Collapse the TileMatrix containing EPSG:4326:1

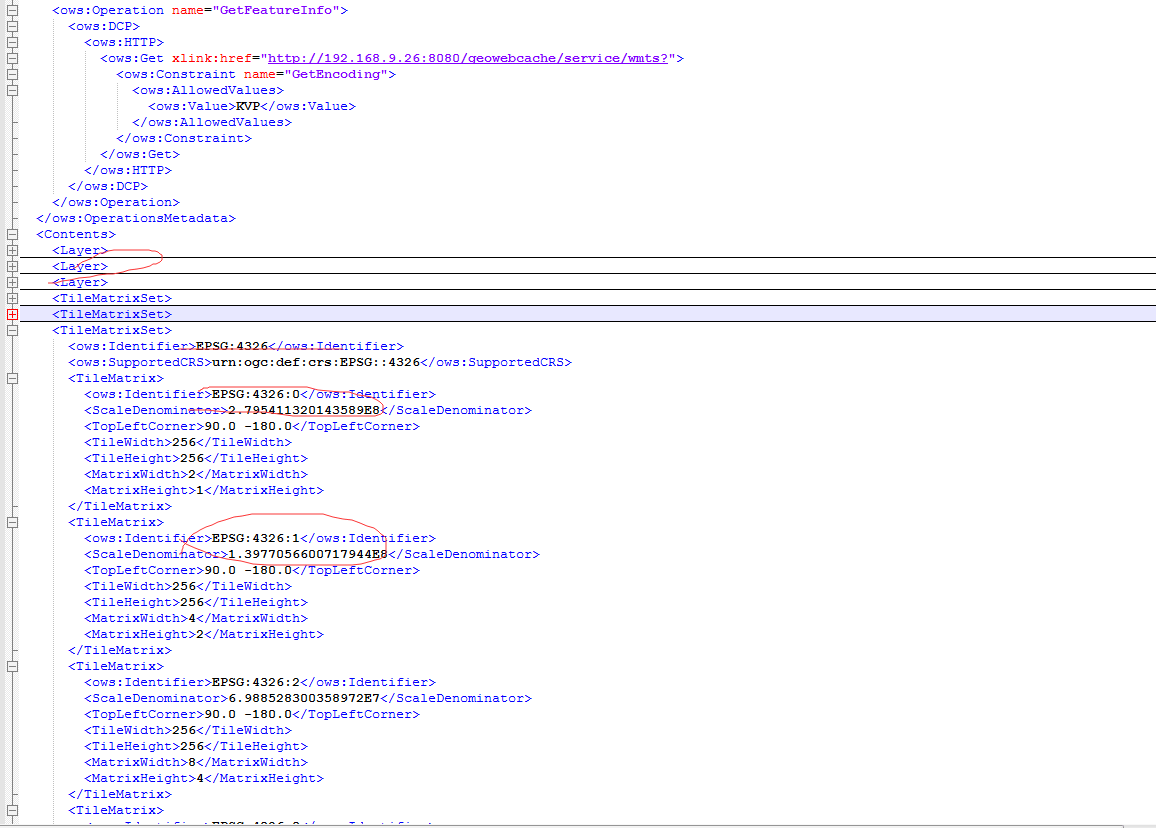[x=12, y=522]
